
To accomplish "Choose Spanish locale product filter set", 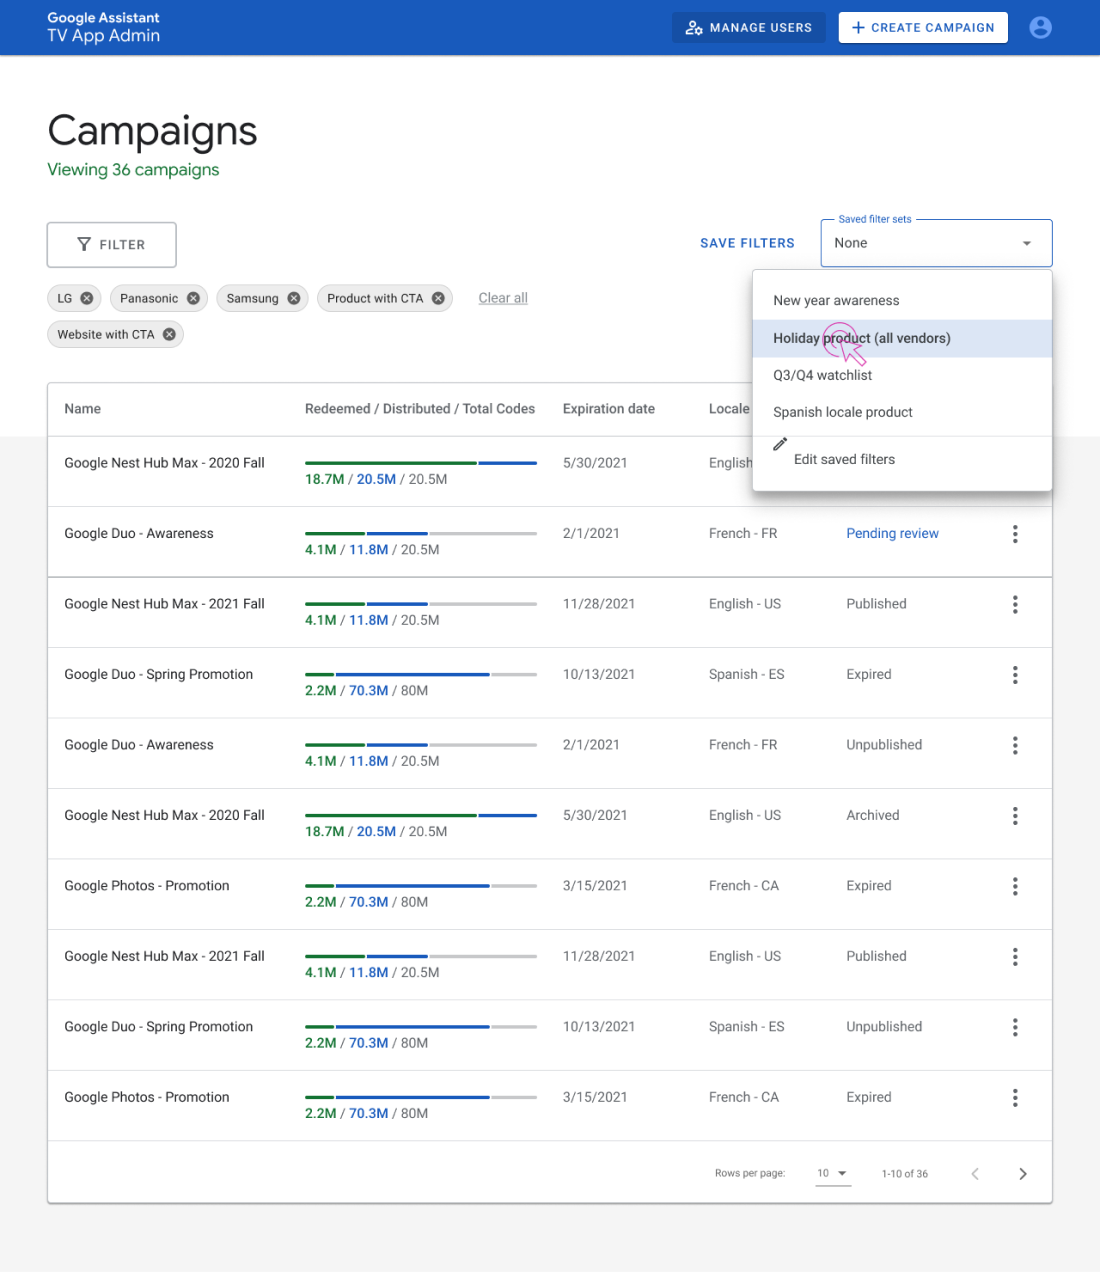I will pos(902,412).
